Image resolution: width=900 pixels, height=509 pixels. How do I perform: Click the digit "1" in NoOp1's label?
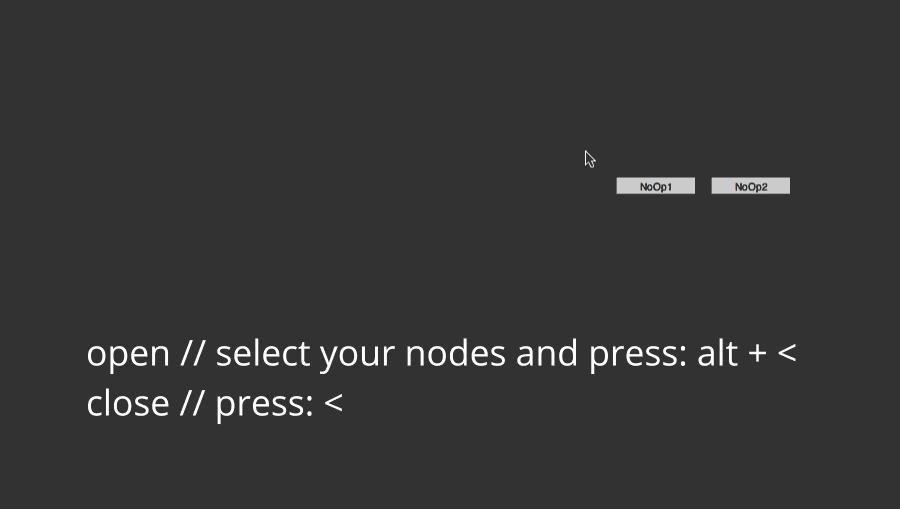click(x=668, y=186)
